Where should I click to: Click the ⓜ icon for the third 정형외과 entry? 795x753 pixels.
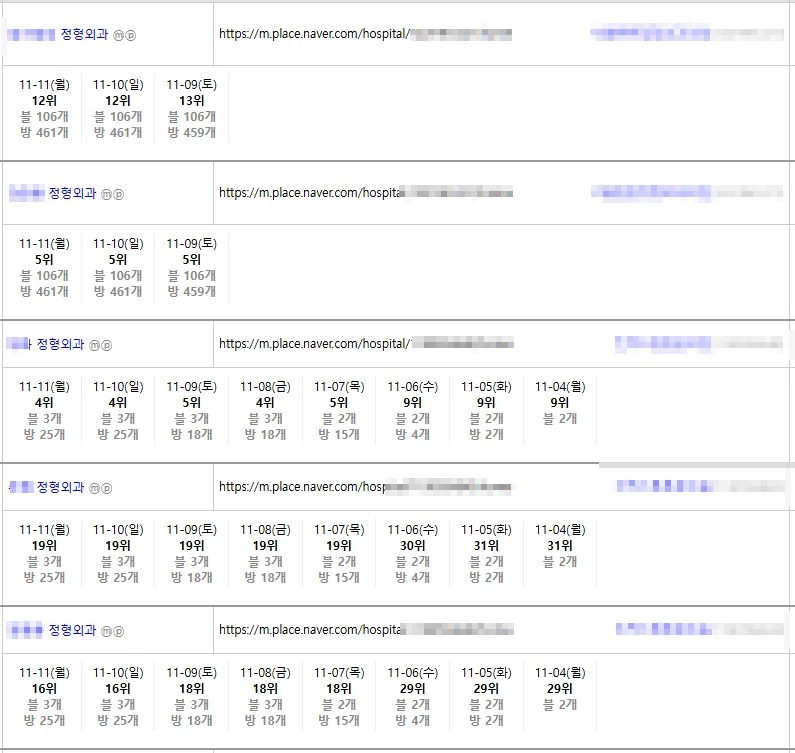pos(95,345)
